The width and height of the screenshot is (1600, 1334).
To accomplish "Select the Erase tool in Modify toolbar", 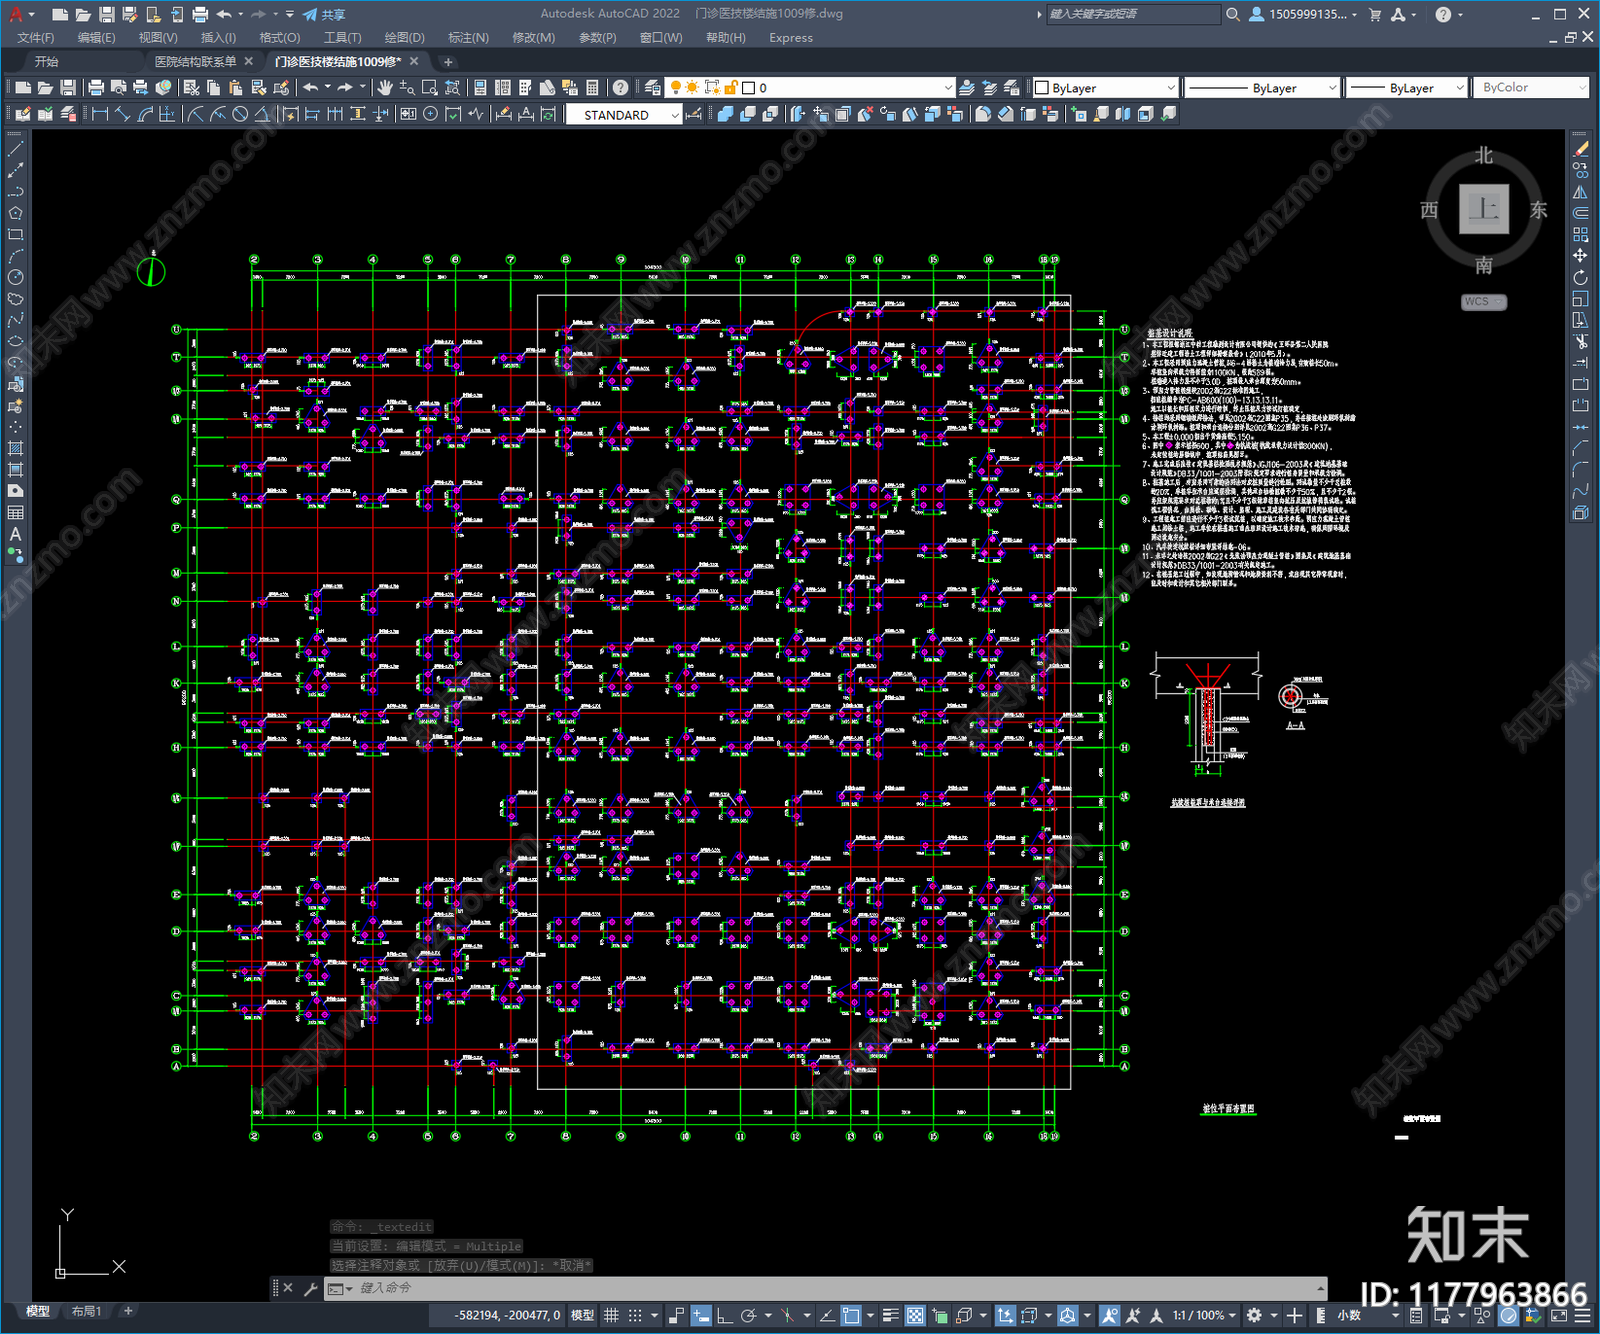I will coord(1580,149).
